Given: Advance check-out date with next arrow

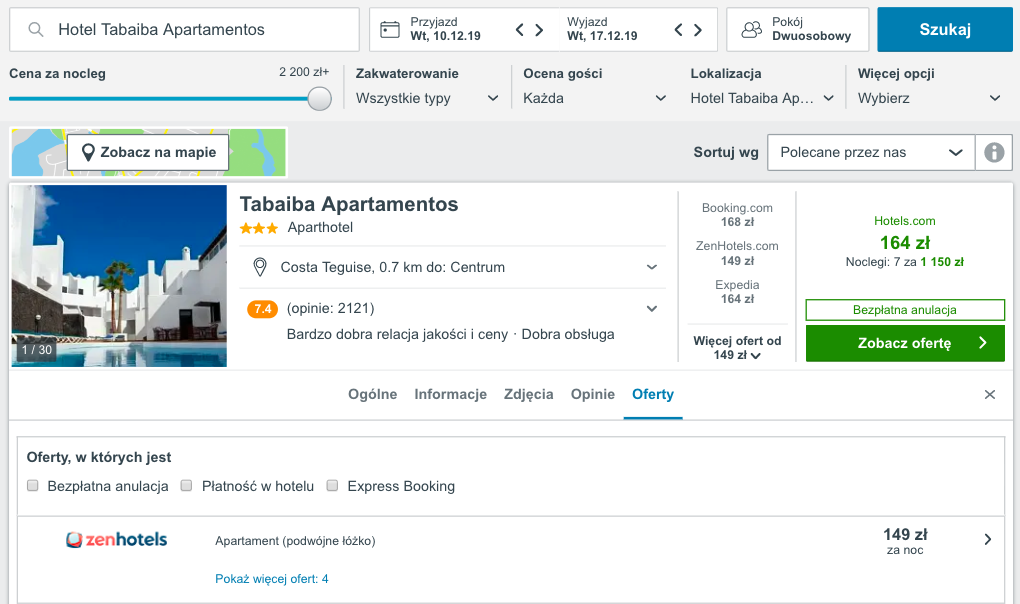Looking at the screenshot, I should [698, 29].
